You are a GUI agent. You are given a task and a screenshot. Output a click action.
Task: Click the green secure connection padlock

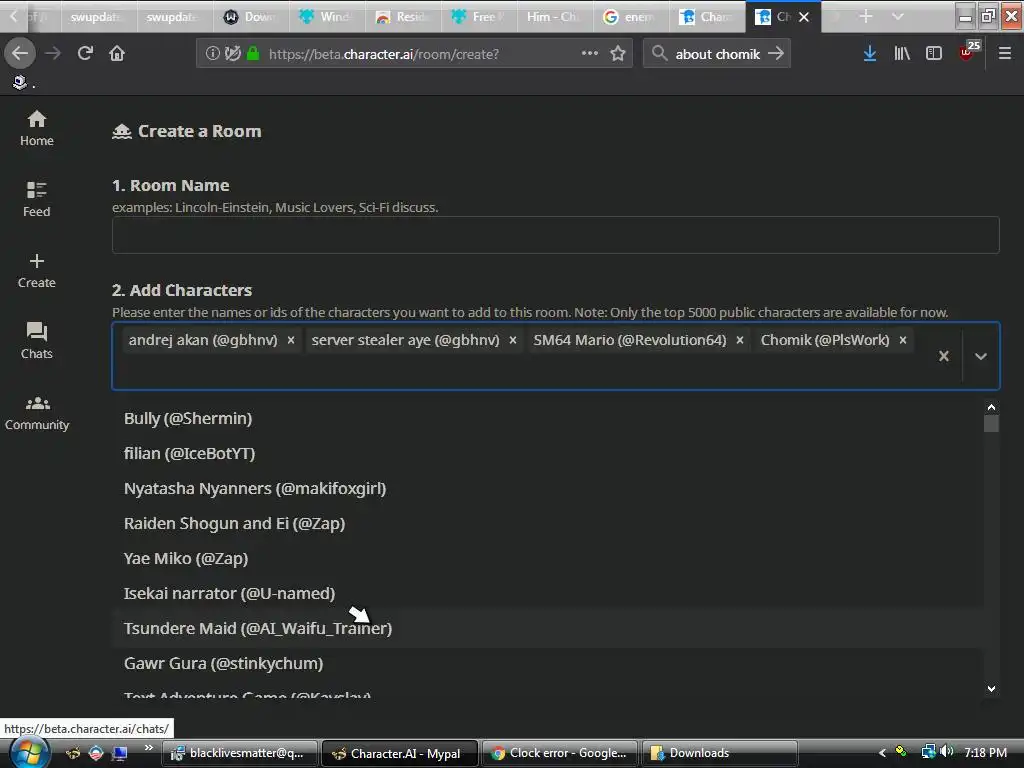click(x=253, y=54)
